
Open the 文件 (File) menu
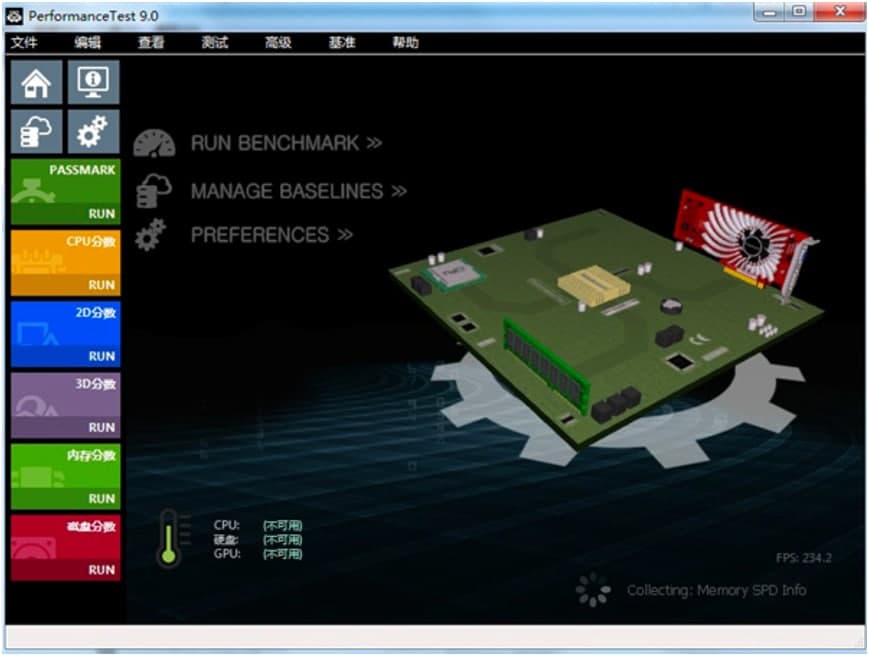click(24, 43)
